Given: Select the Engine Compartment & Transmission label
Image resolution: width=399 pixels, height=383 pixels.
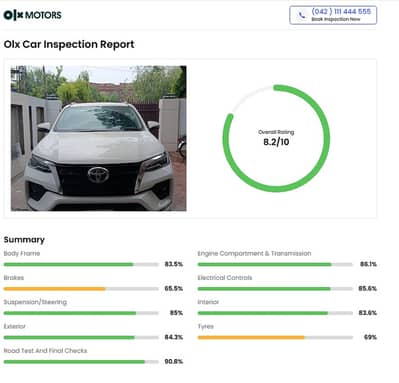Looking at the screenshot, I should [254, 253].
